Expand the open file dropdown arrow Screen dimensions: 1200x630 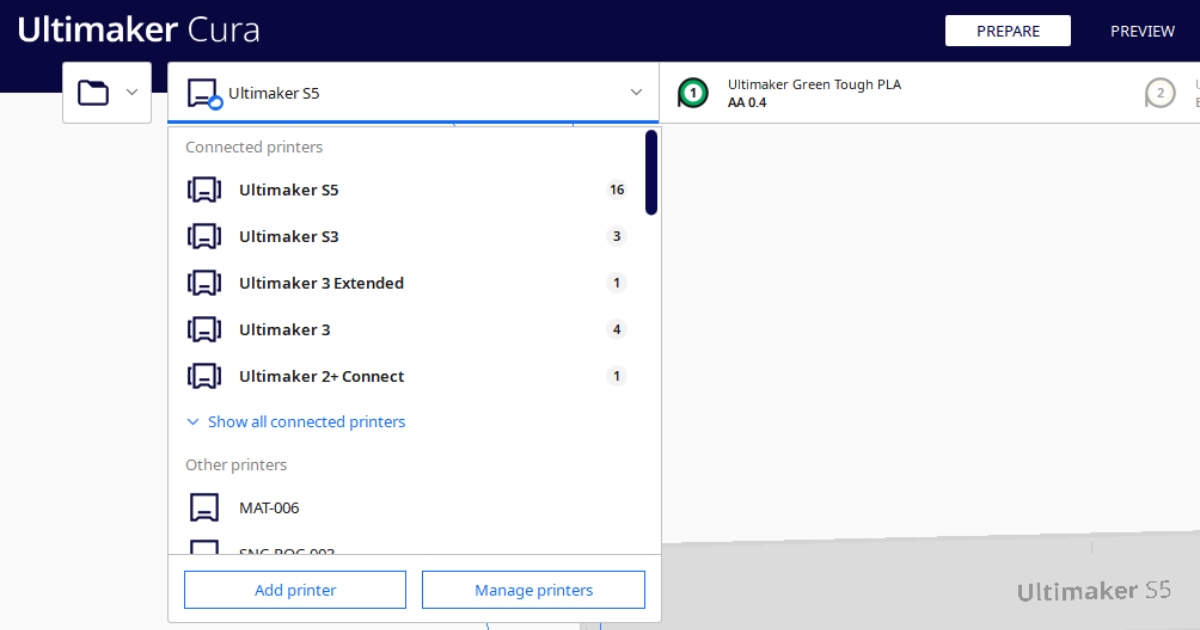click(x=132, y=93)
